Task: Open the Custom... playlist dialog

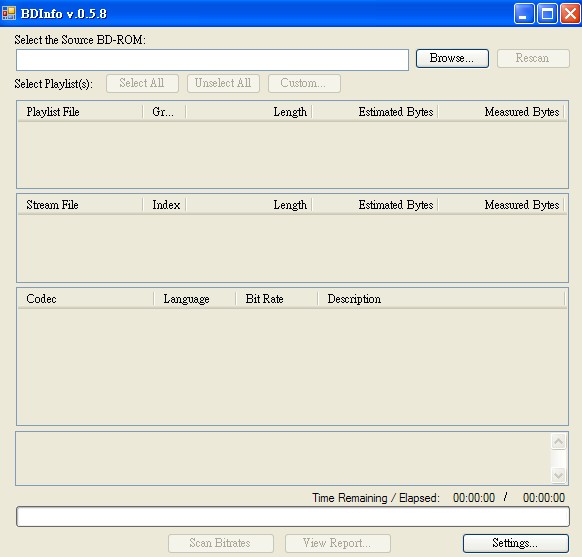Action: pos(304,83)
